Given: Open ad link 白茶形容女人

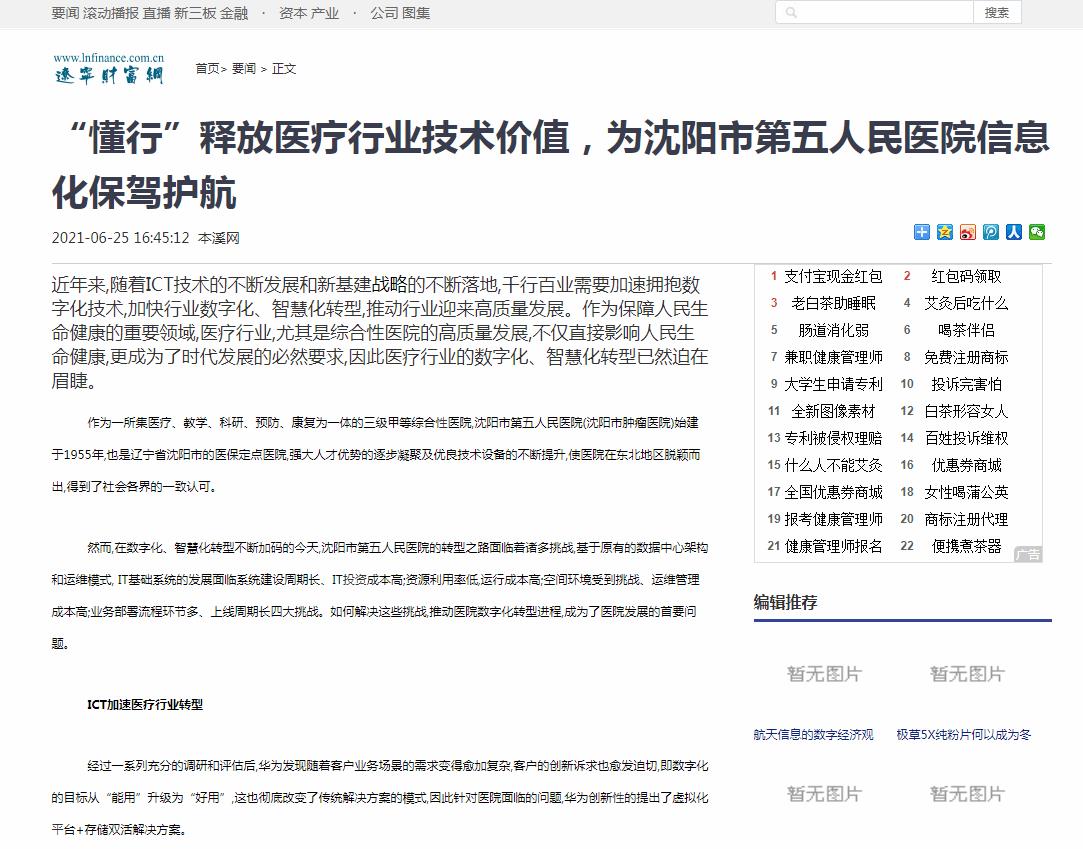Looking at the screenshot, I should pyautogui.click(x=966, y=411).
